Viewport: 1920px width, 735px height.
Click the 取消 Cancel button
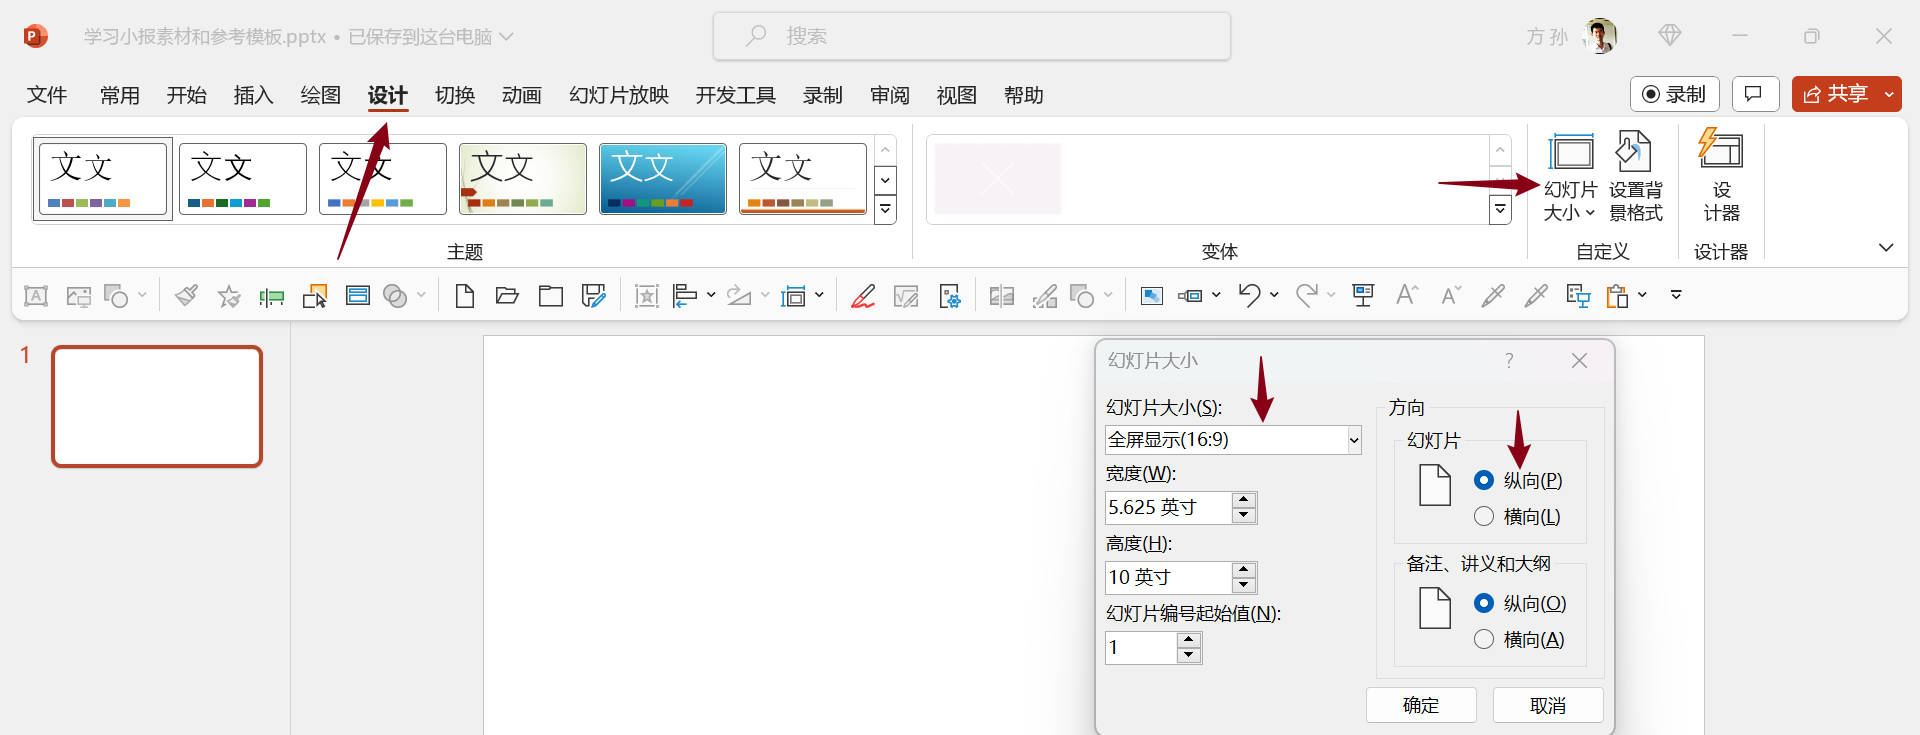pyautogui.click(x=1548, y=705)
